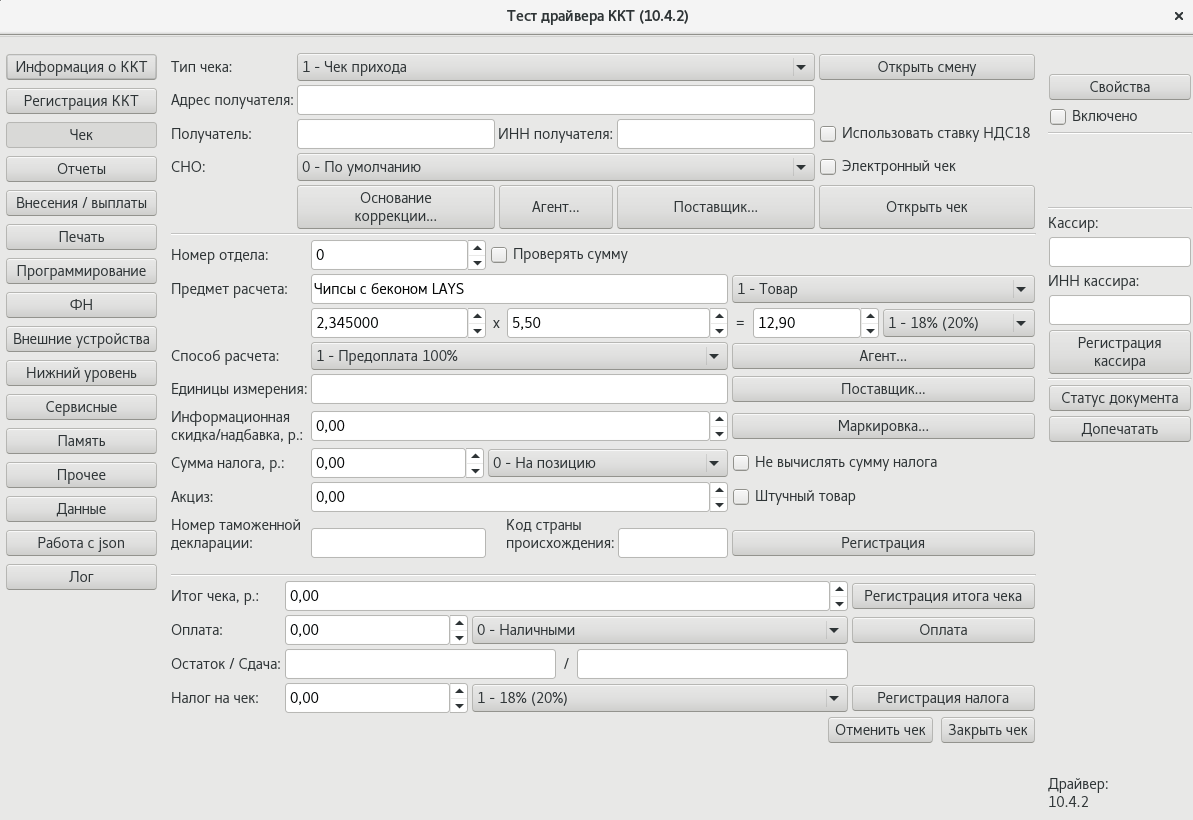This screenshot has width=1193, height=820.
Task: Switch to the Отчеты section
Action: [81, 169]
